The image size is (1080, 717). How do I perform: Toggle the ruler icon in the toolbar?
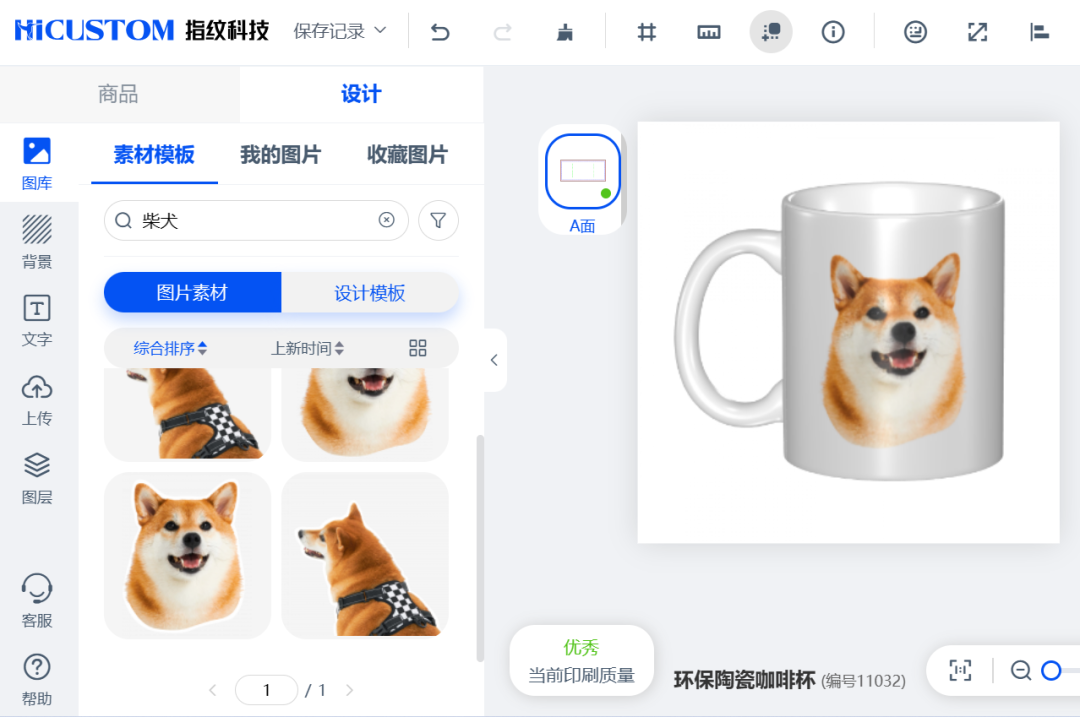coord(709,31)
